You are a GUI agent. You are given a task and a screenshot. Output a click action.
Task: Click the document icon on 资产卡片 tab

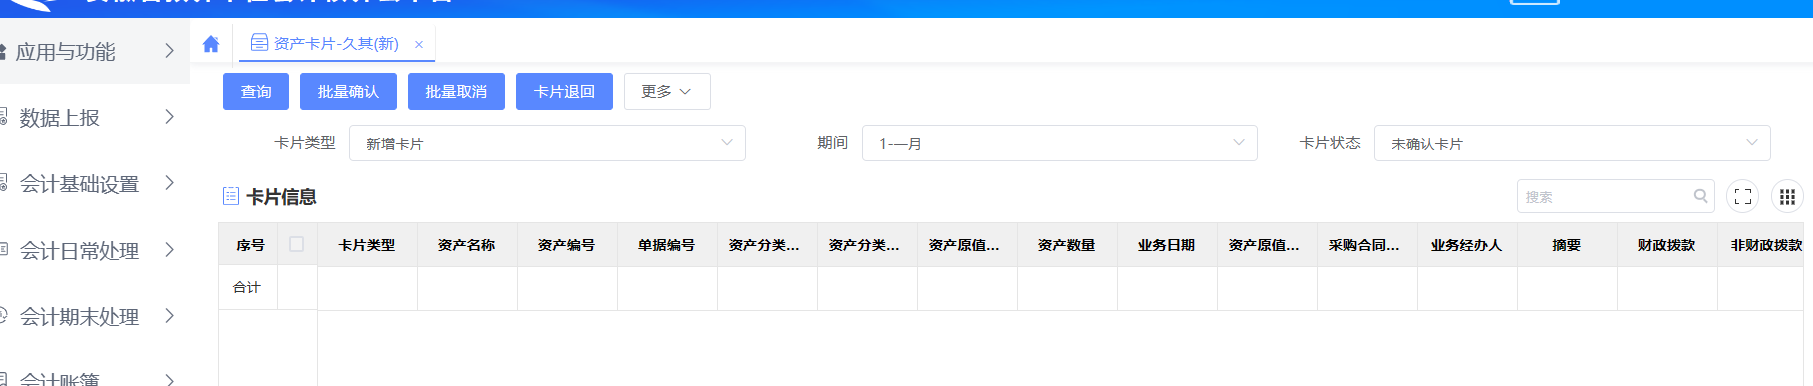tap(259, 43)
